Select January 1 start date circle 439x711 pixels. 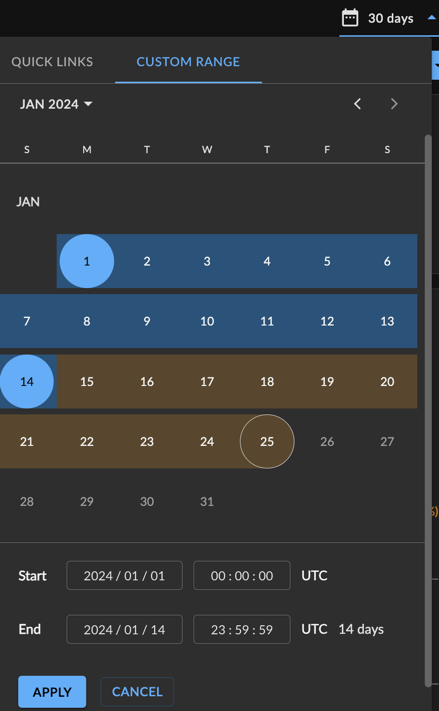click(x=87, y=261)
